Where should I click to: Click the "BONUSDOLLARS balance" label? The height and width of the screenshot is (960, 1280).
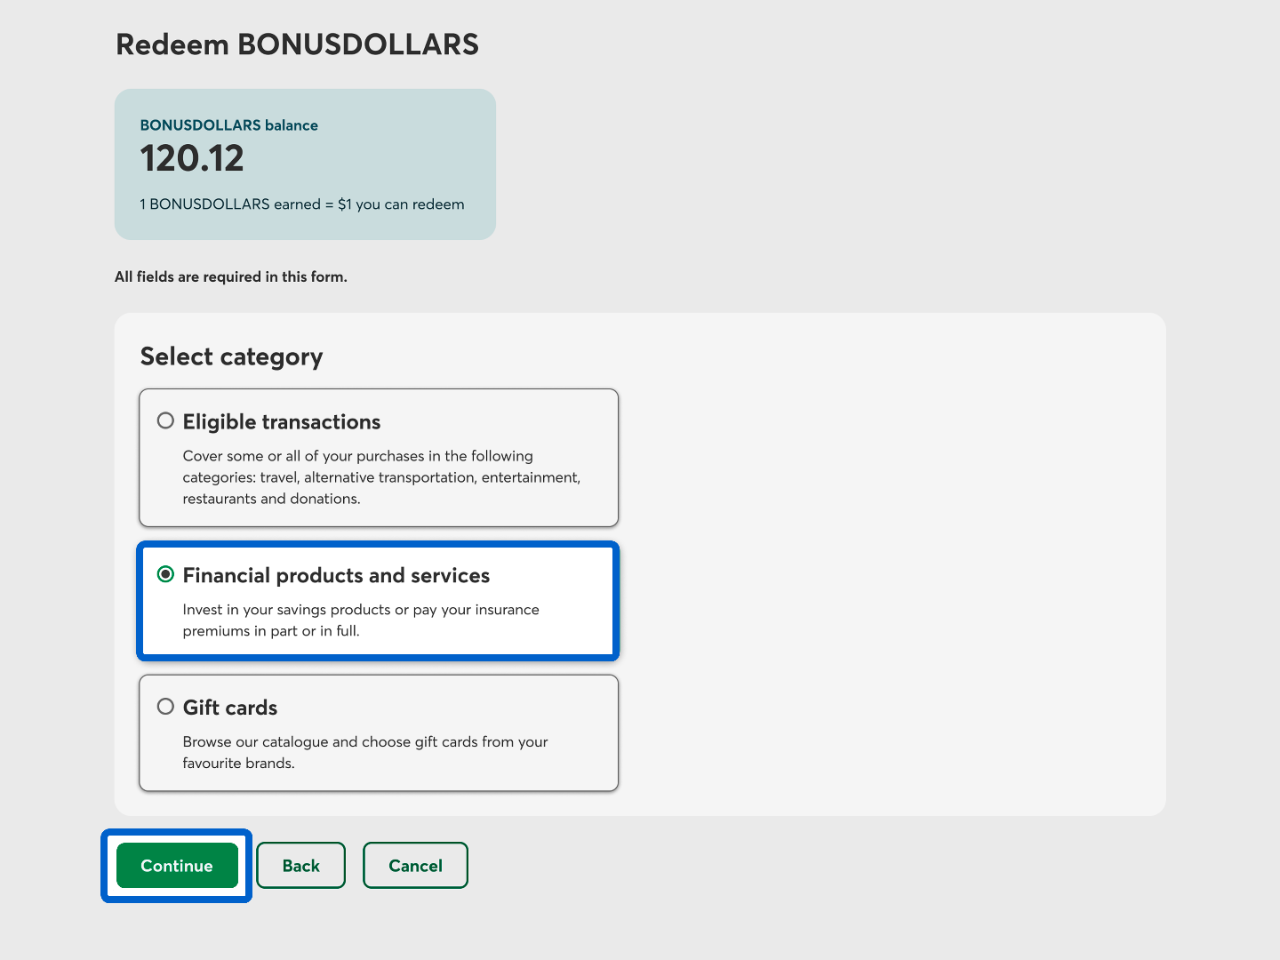229,125
